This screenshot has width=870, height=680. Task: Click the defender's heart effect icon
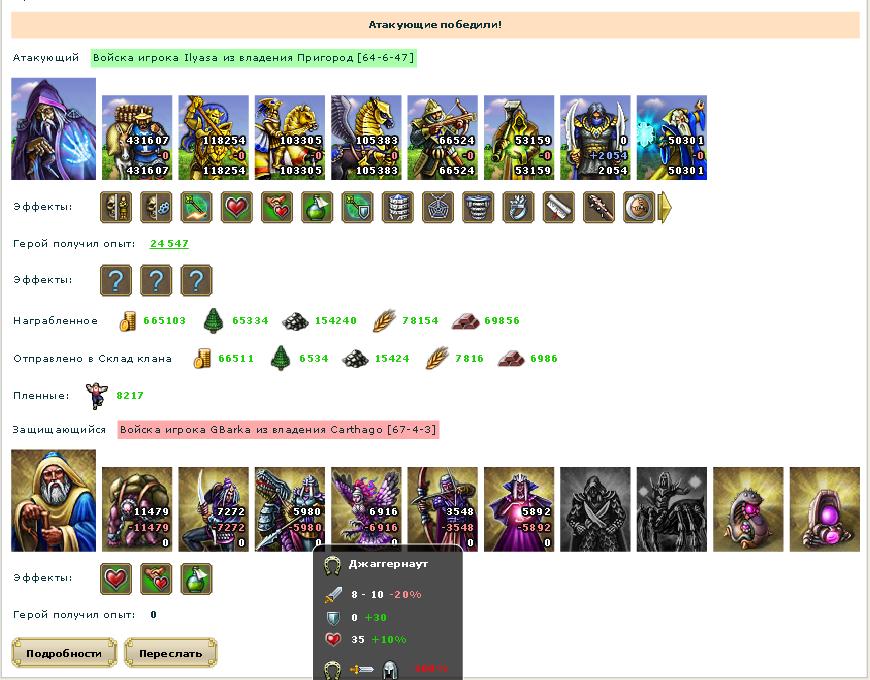116,579
